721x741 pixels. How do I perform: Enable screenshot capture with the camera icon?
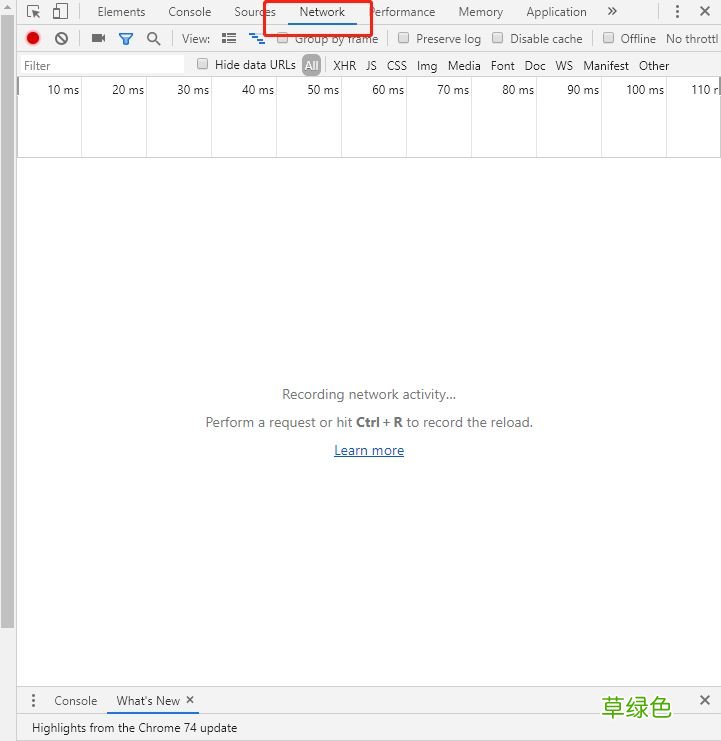[98, 38]
